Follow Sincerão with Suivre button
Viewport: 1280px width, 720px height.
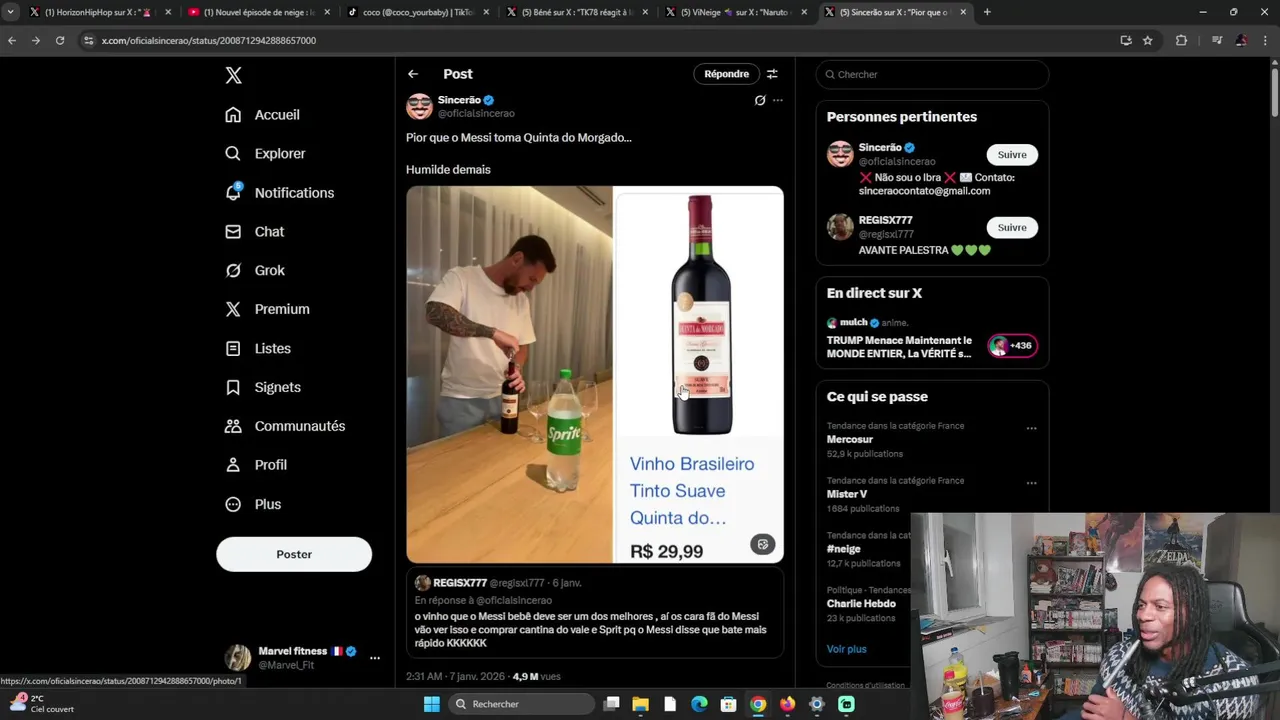coord(1012,155)
